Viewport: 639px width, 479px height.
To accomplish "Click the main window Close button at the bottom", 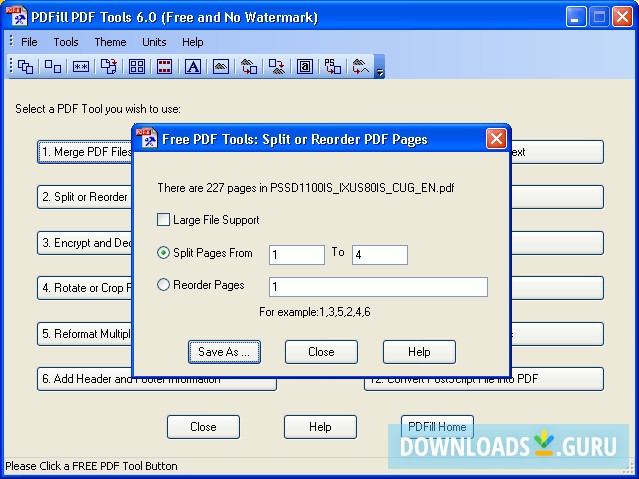I will point(203,427).
